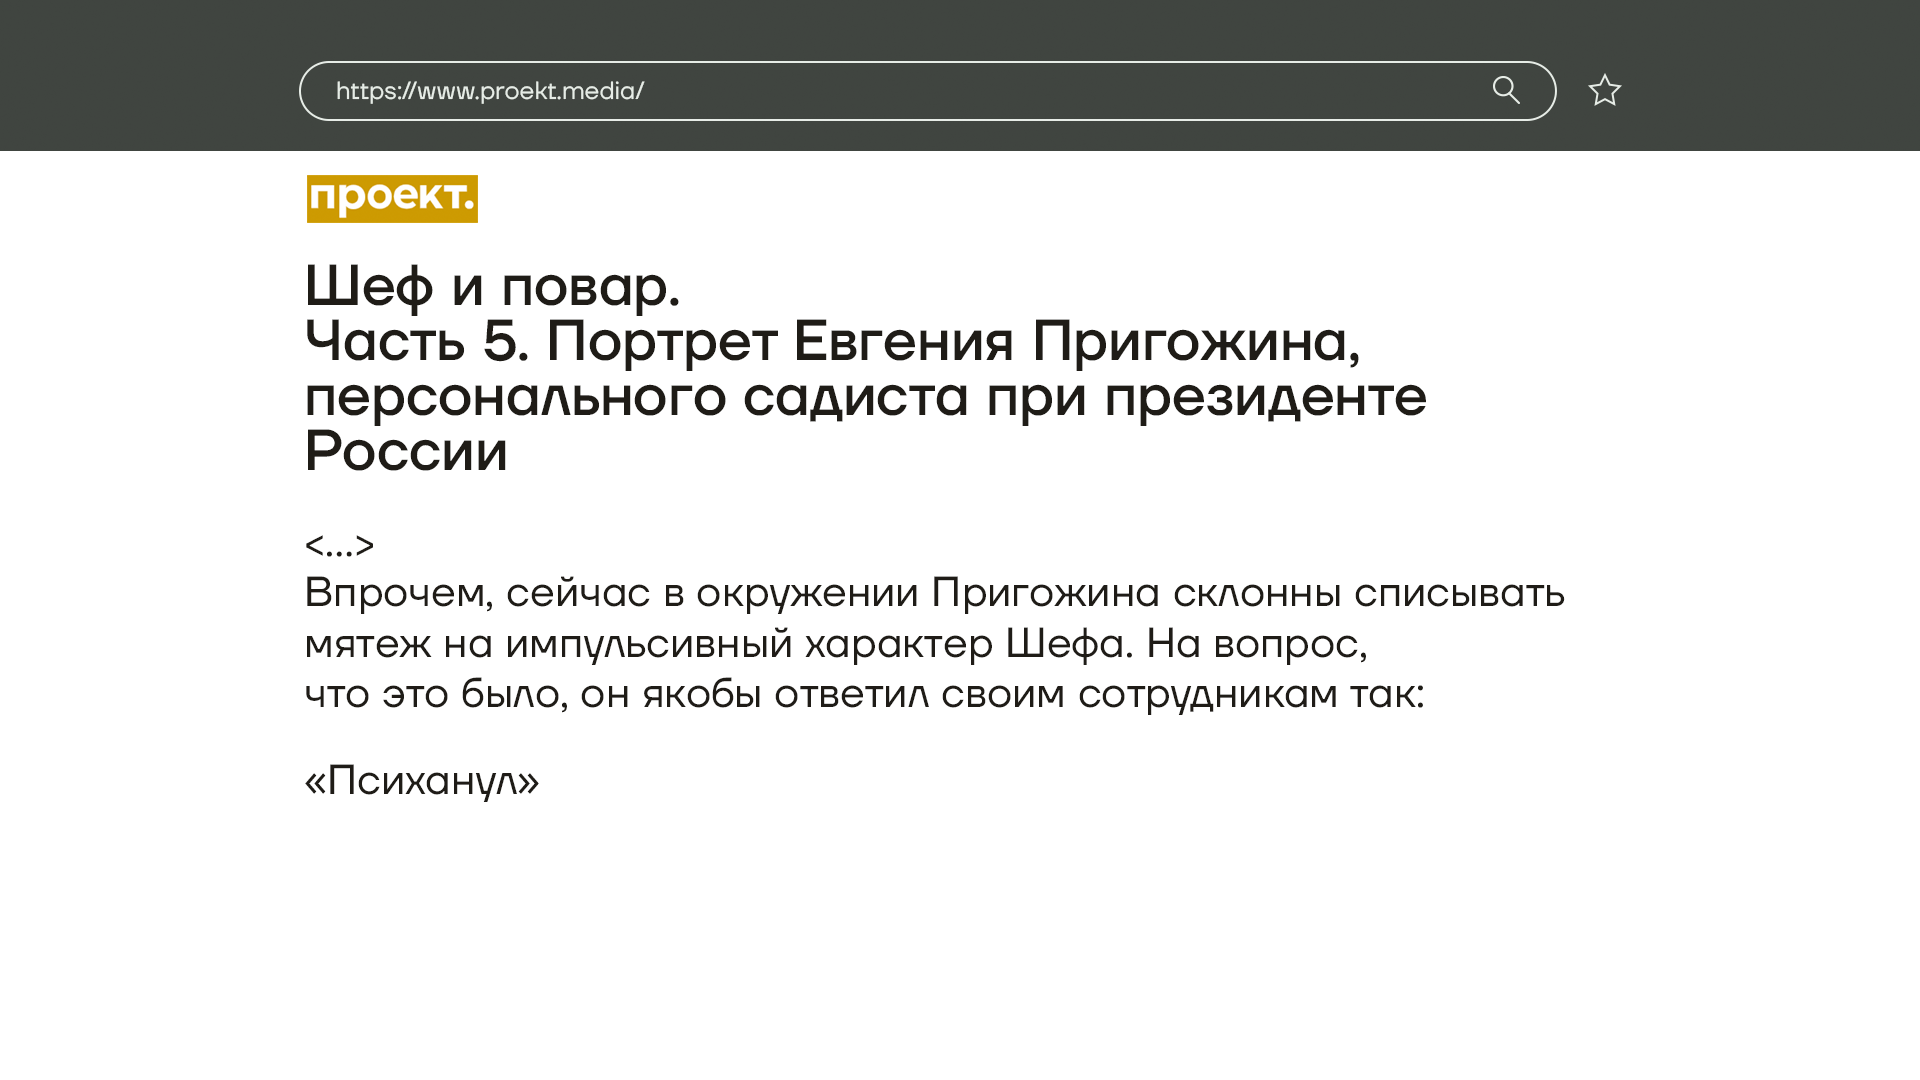Click the word "Шефа" in body text
1920x1080 pixels.
click(x=1068, y=643)
